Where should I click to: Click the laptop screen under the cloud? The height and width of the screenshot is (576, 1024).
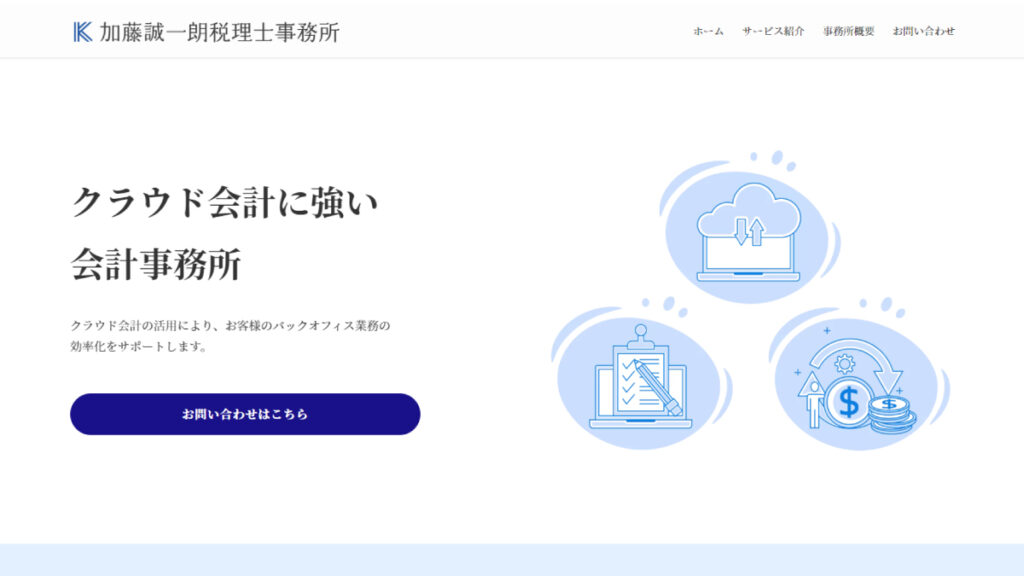coord(749,256)
